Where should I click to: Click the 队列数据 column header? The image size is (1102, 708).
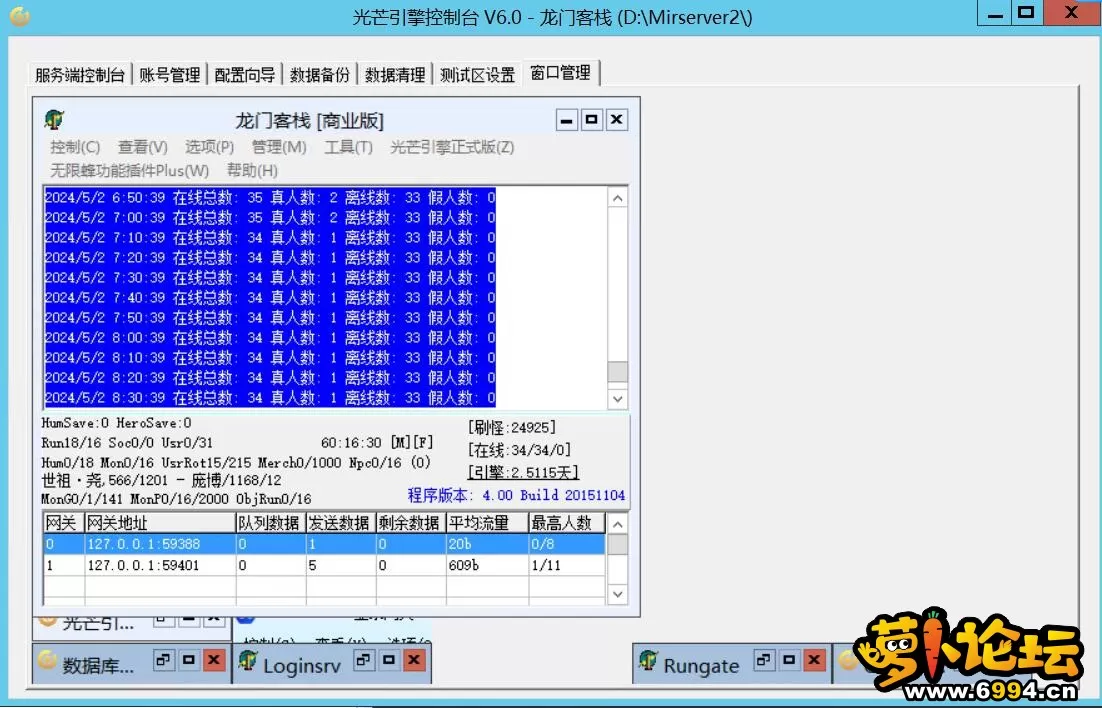pos(271,523)
